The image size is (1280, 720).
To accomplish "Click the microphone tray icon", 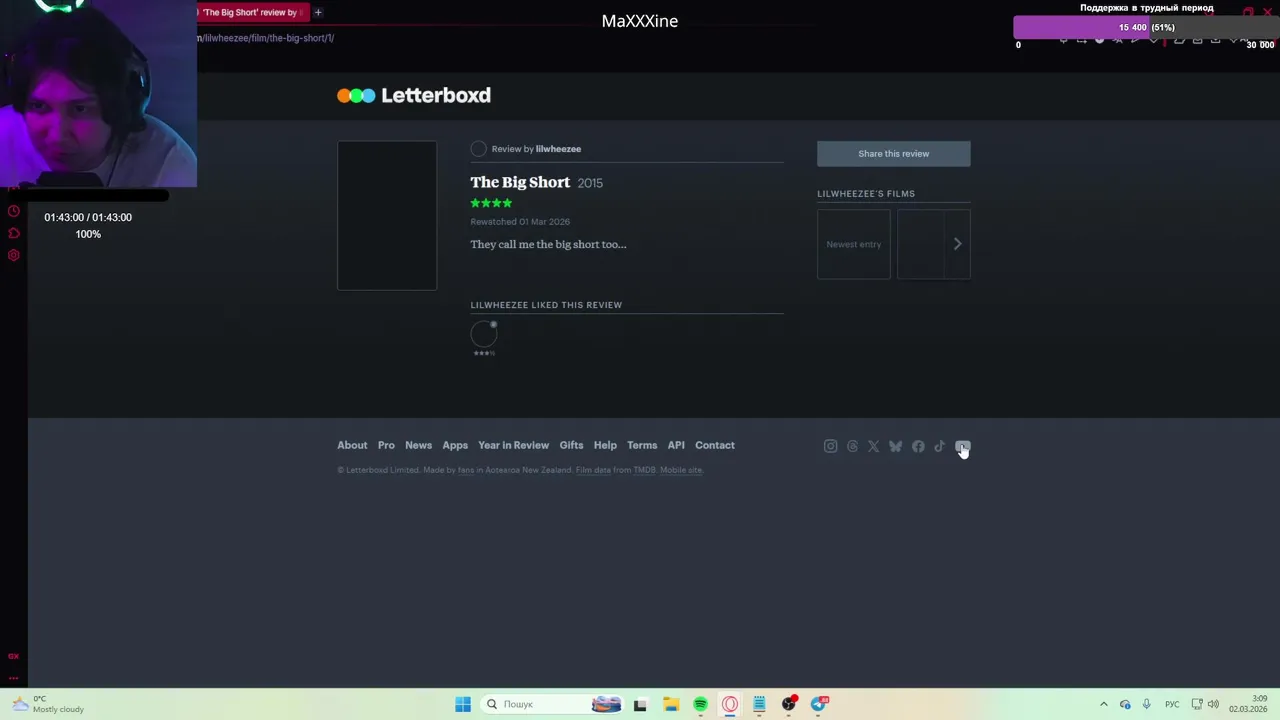I will 1146,704.
